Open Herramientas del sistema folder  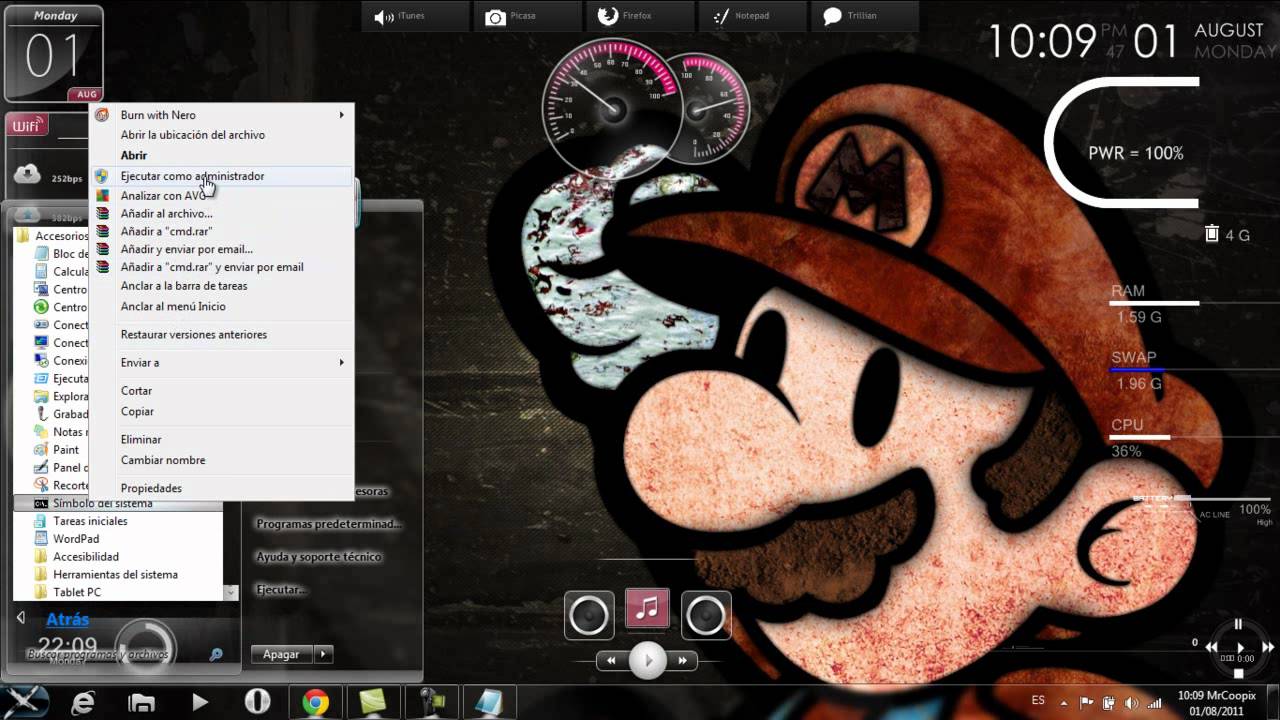115,575
